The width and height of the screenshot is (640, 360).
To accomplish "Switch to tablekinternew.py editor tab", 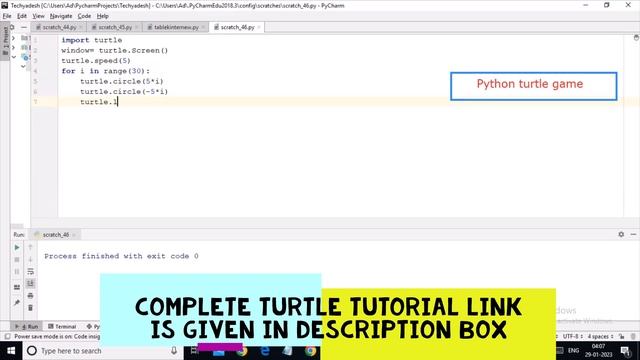I will pyautogui.click(x=176, y=27).
